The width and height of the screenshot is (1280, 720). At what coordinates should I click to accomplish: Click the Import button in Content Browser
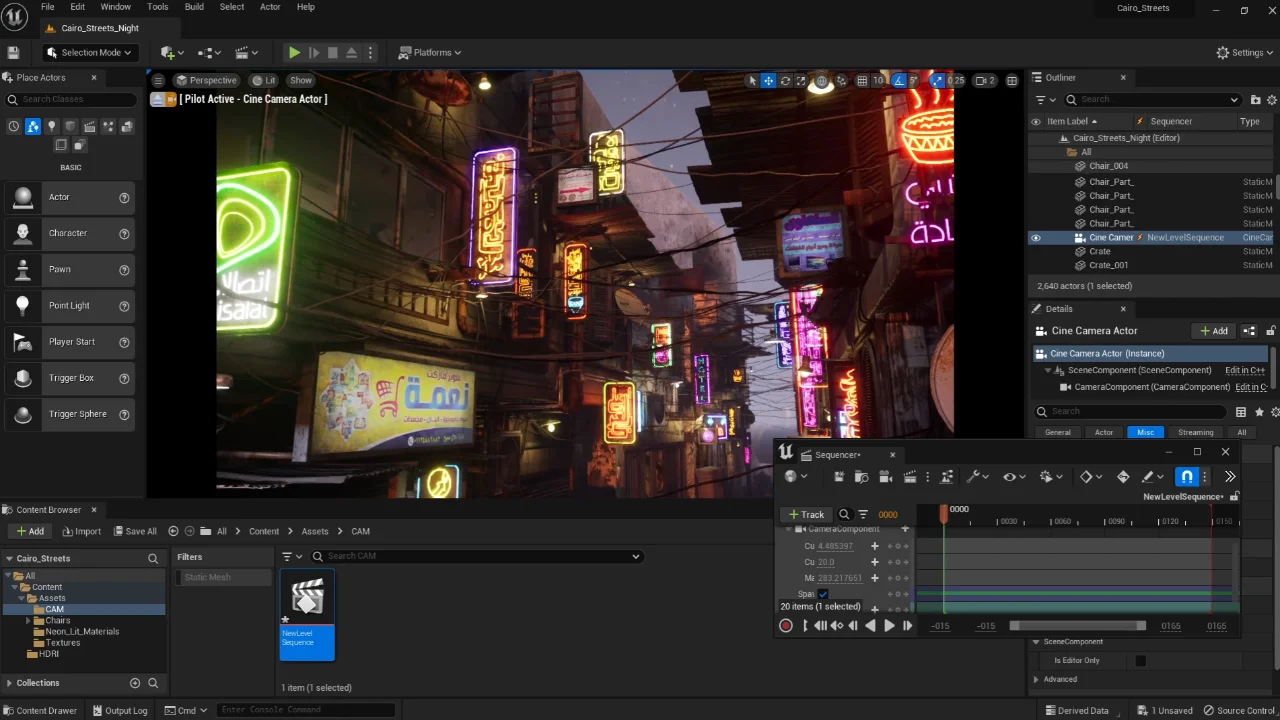click(x=81, y=531)
